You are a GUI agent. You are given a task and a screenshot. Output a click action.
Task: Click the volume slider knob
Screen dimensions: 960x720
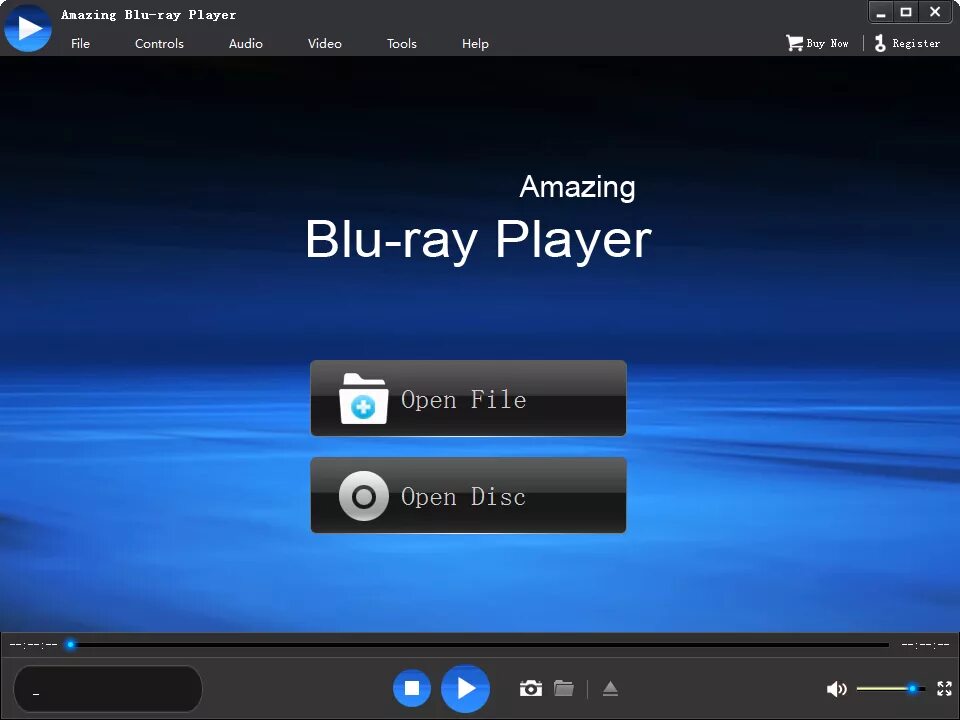(x=912, y=689)
